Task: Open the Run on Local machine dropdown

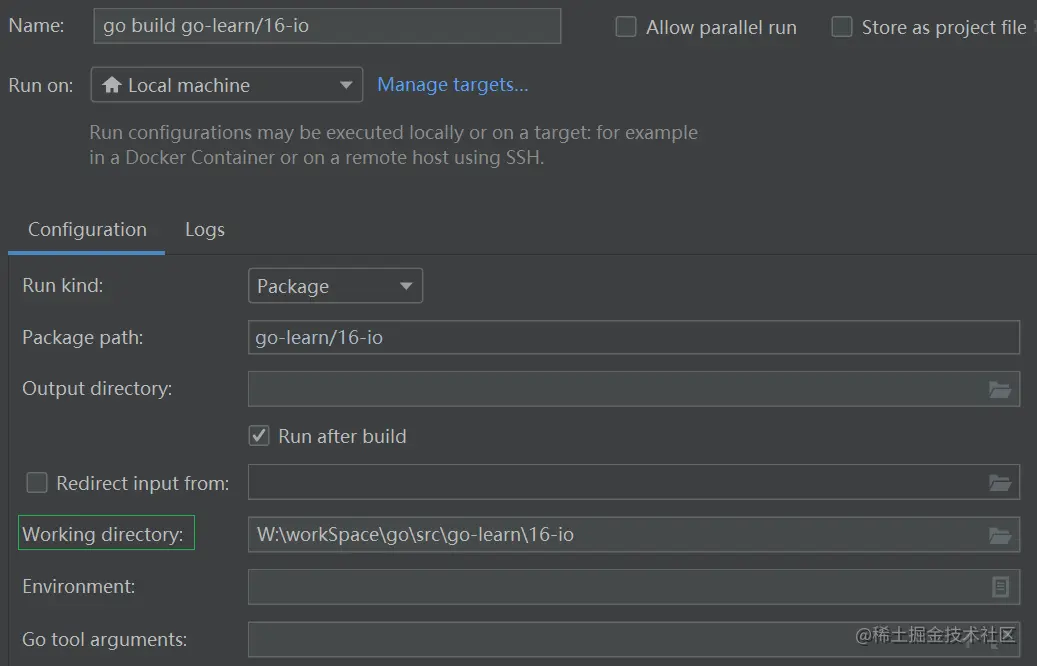Action: tap(226, 85)
